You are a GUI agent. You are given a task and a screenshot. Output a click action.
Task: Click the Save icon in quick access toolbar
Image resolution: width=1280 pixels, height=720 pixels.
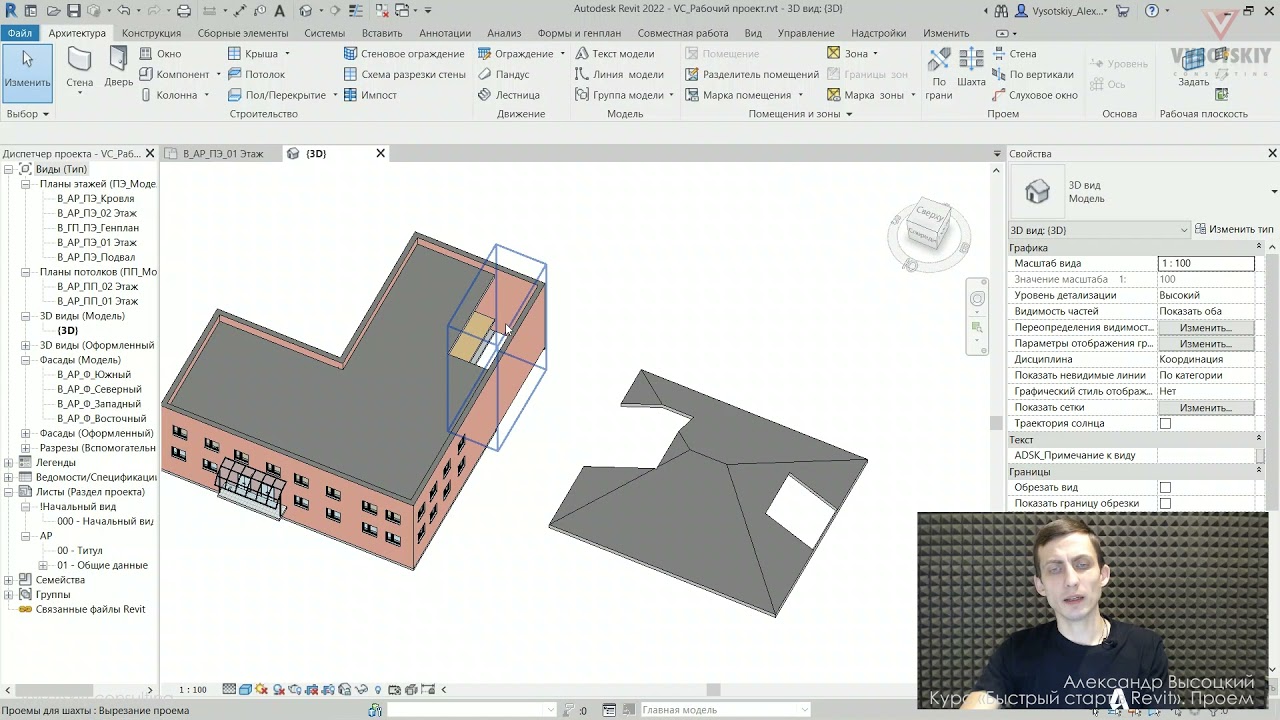pyautogui.click(x=74, y=10)
